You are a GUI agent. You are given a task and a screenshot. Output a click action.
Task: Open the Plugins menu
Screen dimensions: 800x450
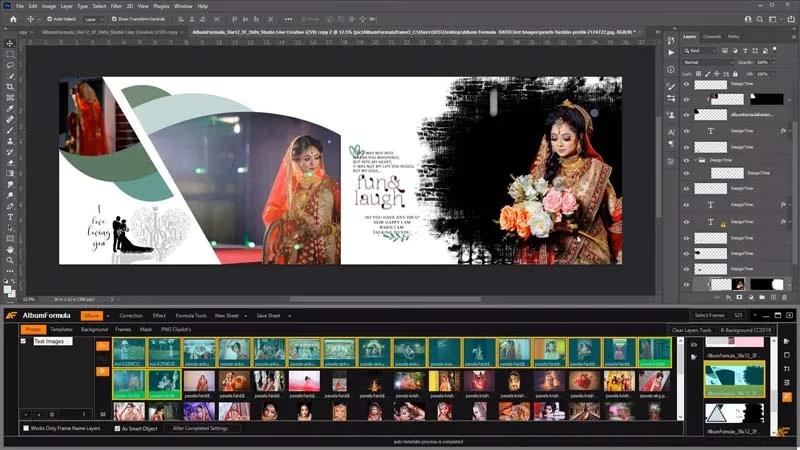(x=161, y=6)
